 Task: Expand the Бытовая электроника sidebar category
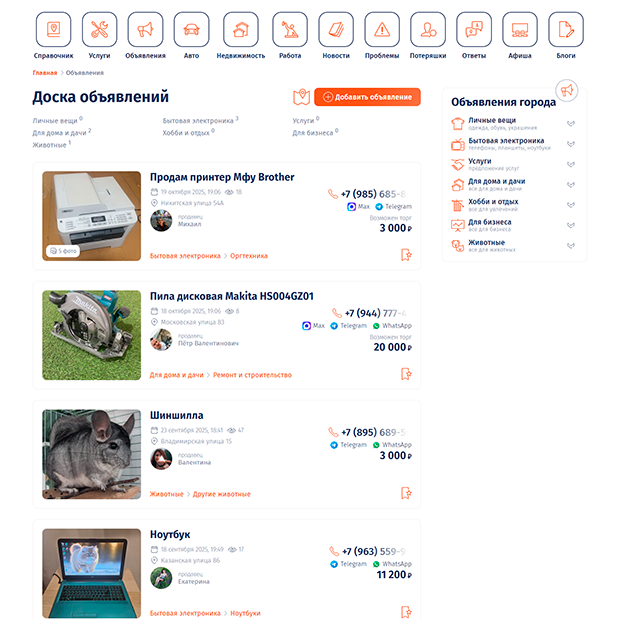(x=571, y=144)
